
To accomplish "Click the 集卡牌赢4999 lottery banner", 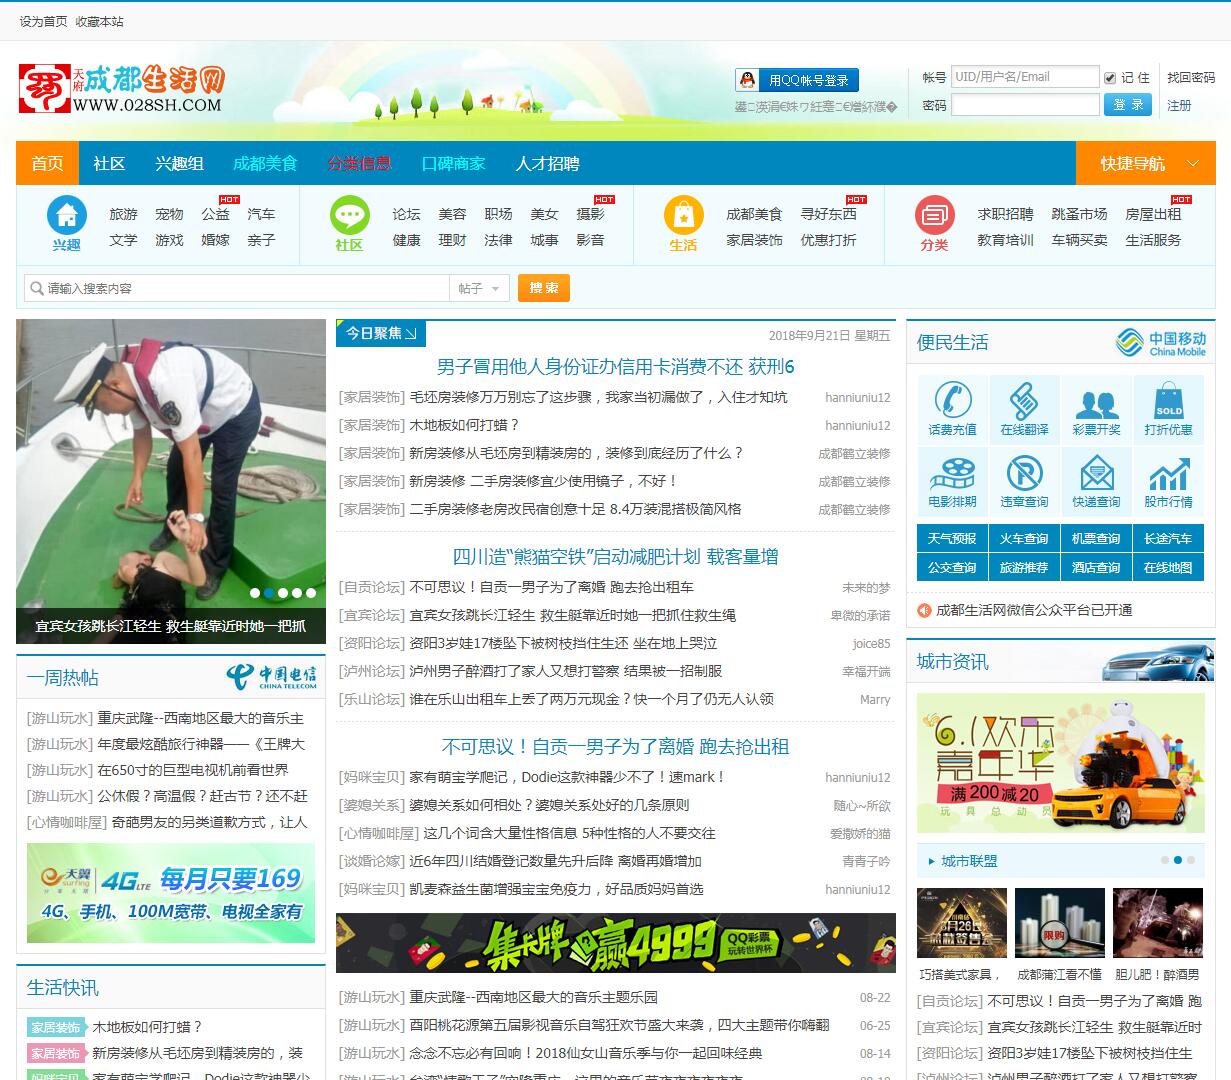I will (616, 943).
